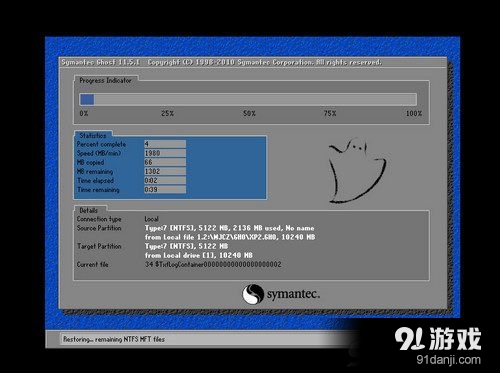The width and height of the screenshot is (500, 373).
Task: Select the "Progress Indicator" group label
Action: 105,80
